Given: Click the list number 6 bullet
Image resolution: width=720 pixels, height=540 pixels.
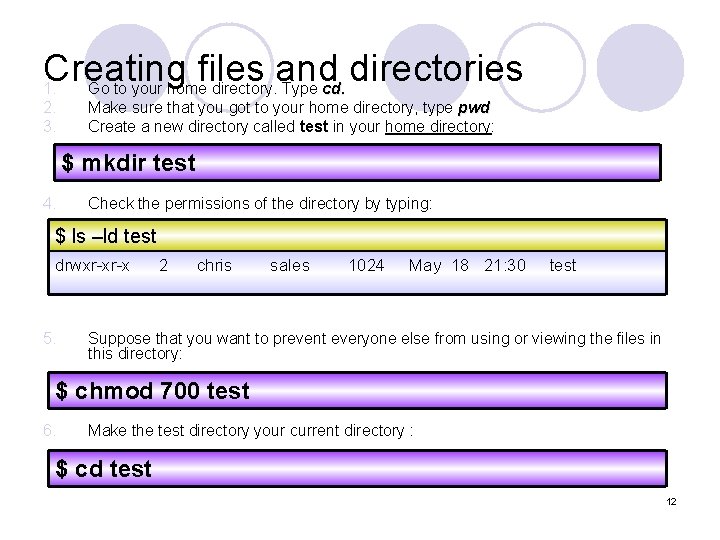Looking at the screenshot, I should [x=48, y=431].
